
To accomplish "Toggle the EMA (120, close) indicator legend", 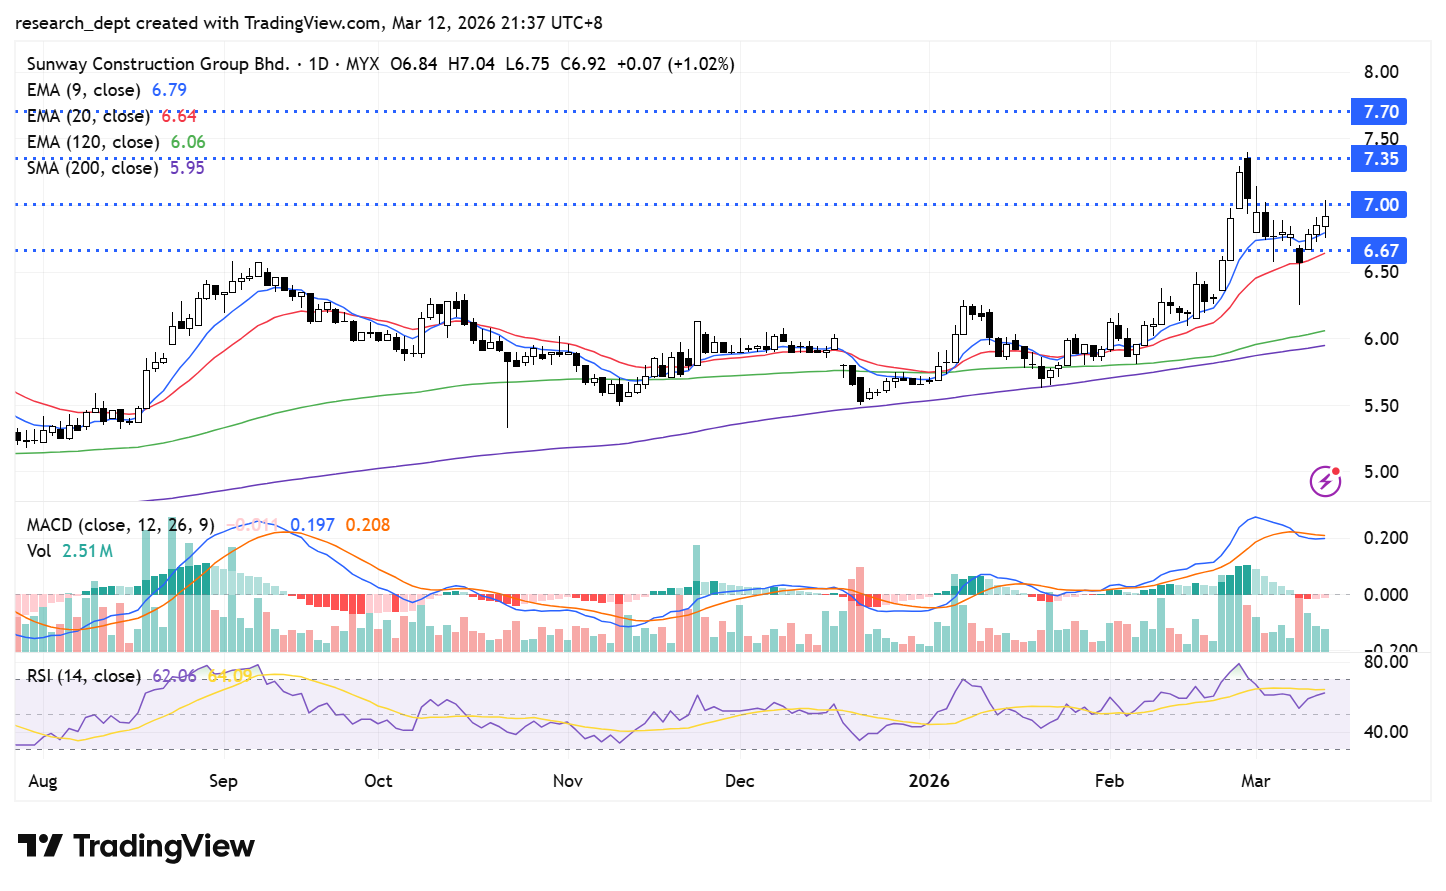I will click(92, 142).
